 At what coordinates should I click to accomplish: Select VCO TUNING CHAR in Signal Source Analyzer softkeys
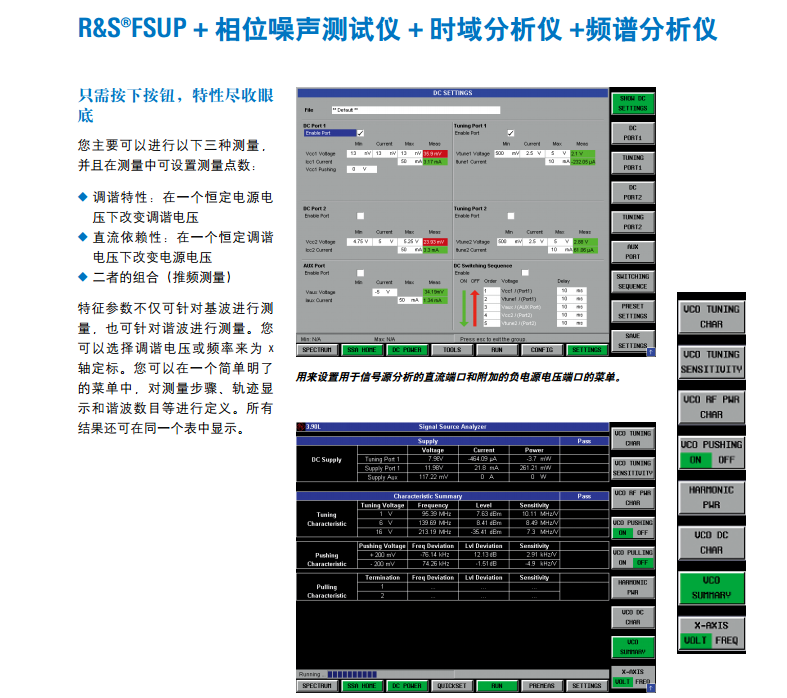(x=632, y=439)
